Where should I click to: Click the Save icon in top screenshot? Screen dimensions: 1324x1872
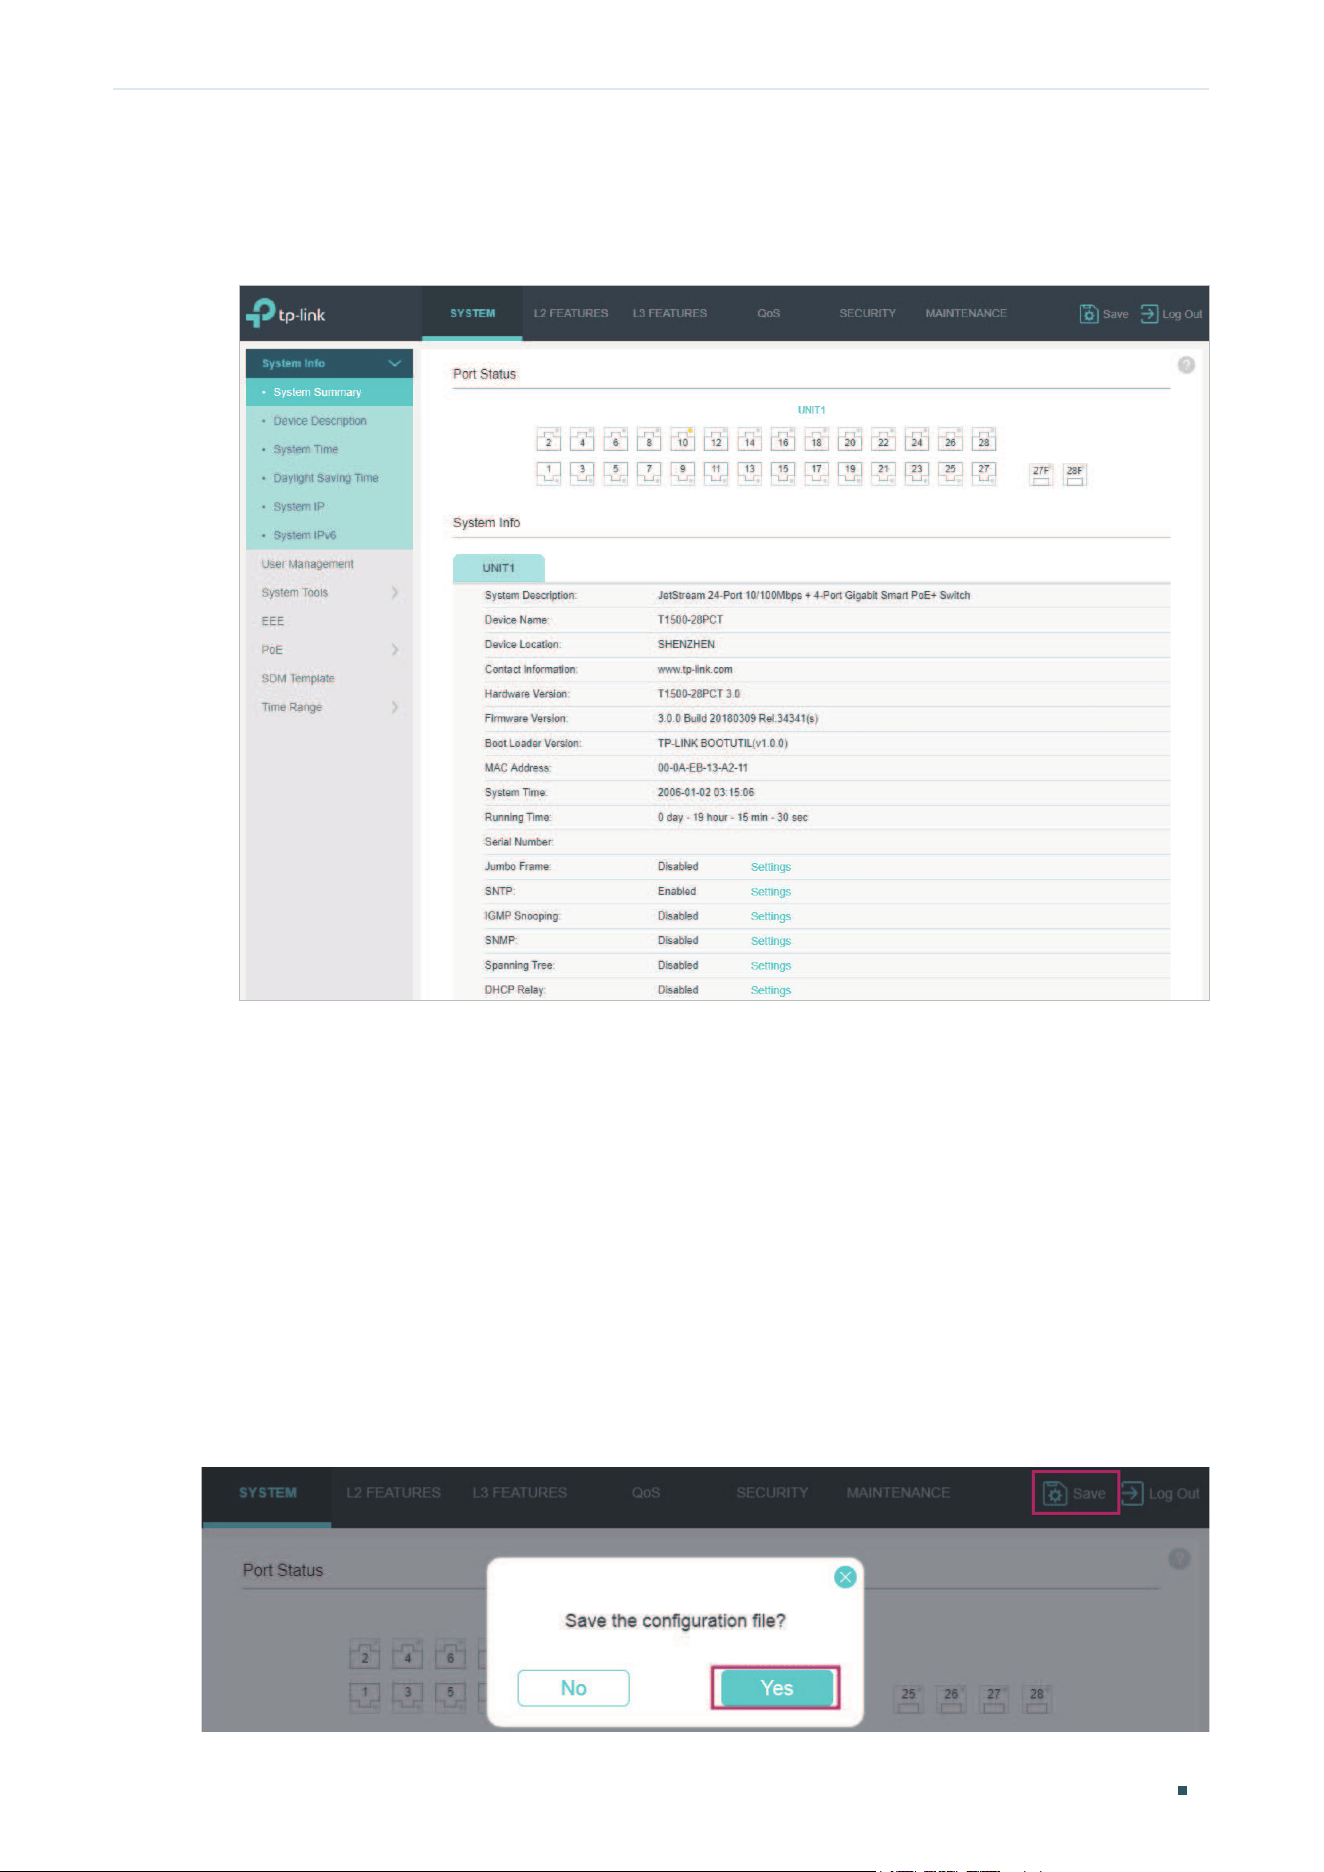point(1089,314)
